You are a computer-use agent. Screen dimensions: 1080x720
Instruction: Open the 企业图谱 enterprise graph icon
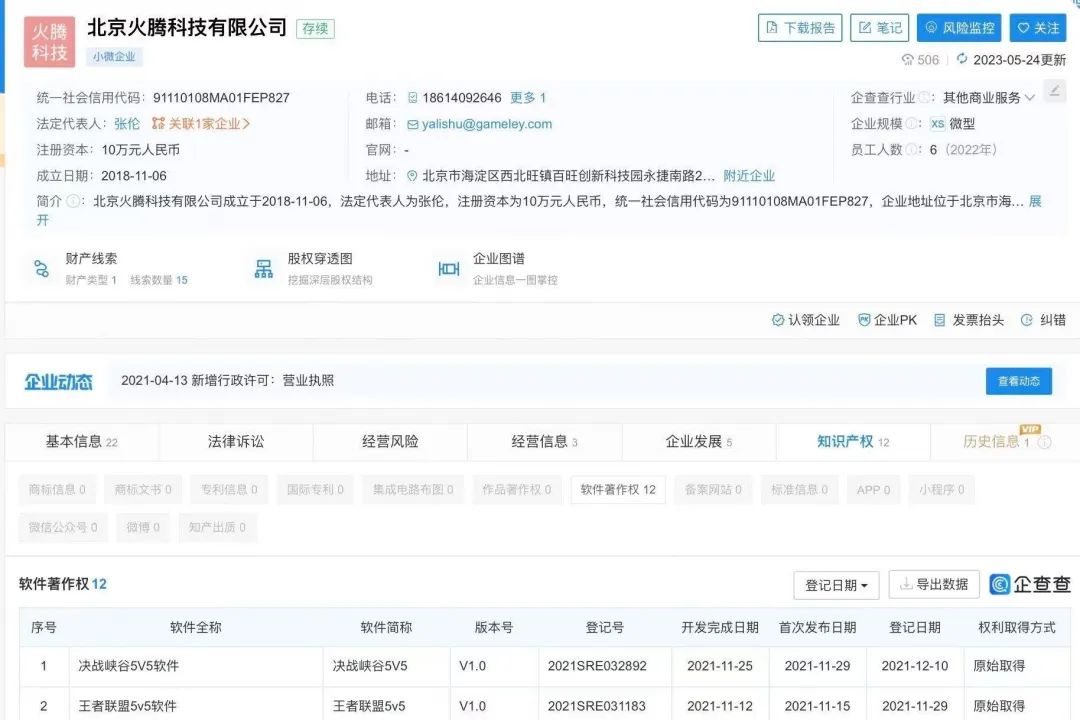pyautogui.click(x=449, y=268)
